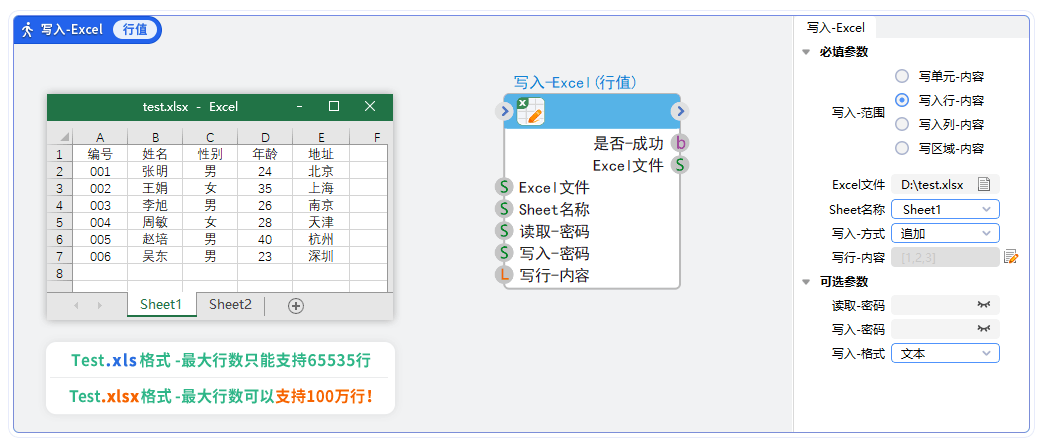Switch to the Sheet2 worksheet tab

point(230,305)
